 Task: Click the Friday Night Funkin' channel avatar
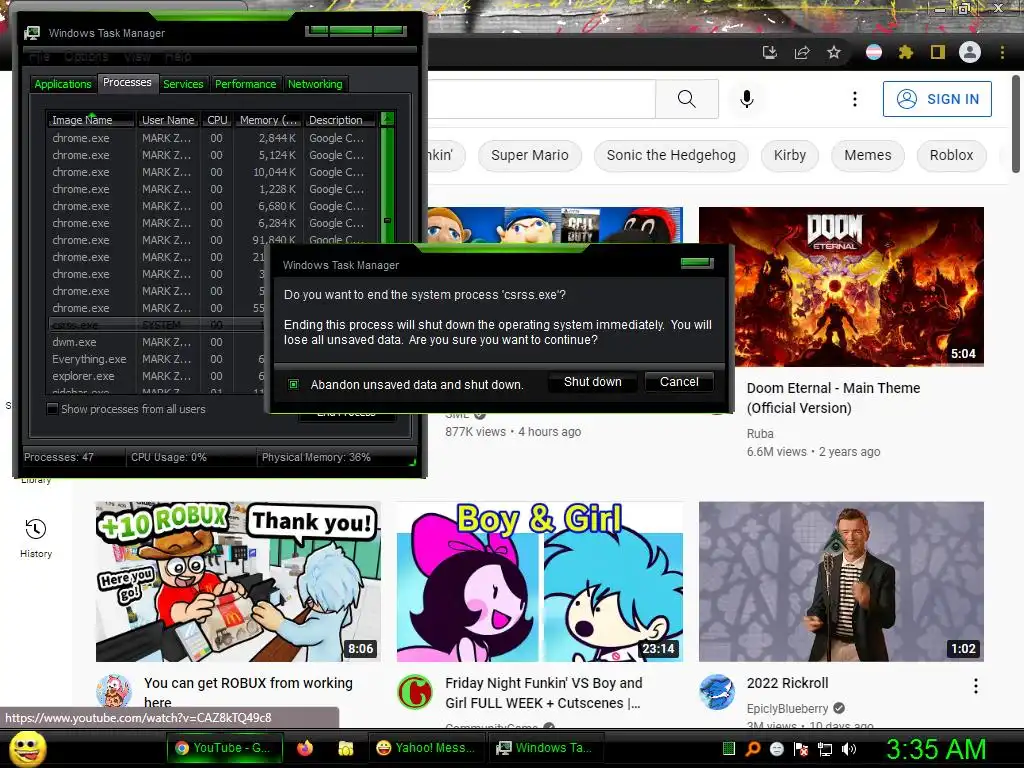pyautogui.click(x=415, y=692)
